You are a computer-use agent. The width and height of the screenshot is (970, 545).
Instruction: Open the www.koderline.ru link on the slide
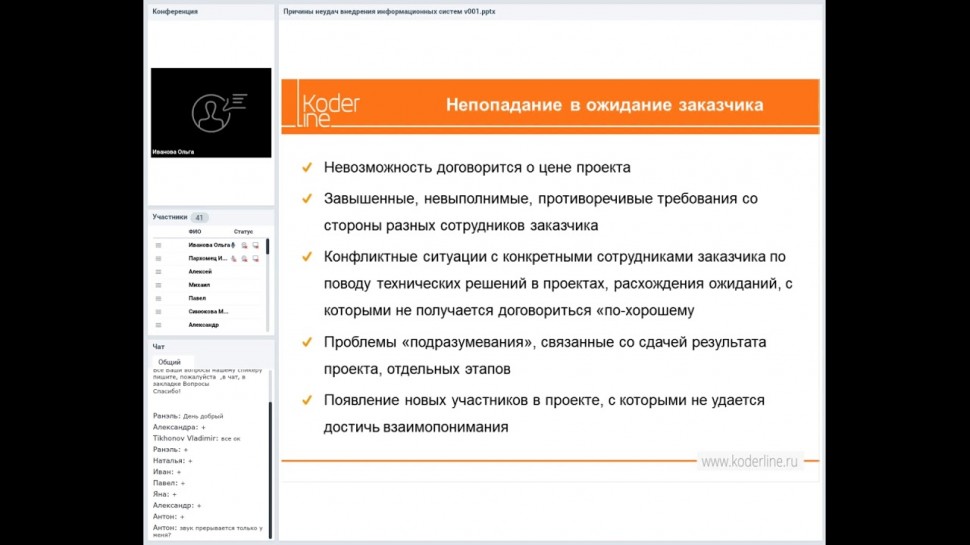click(748, 462)
